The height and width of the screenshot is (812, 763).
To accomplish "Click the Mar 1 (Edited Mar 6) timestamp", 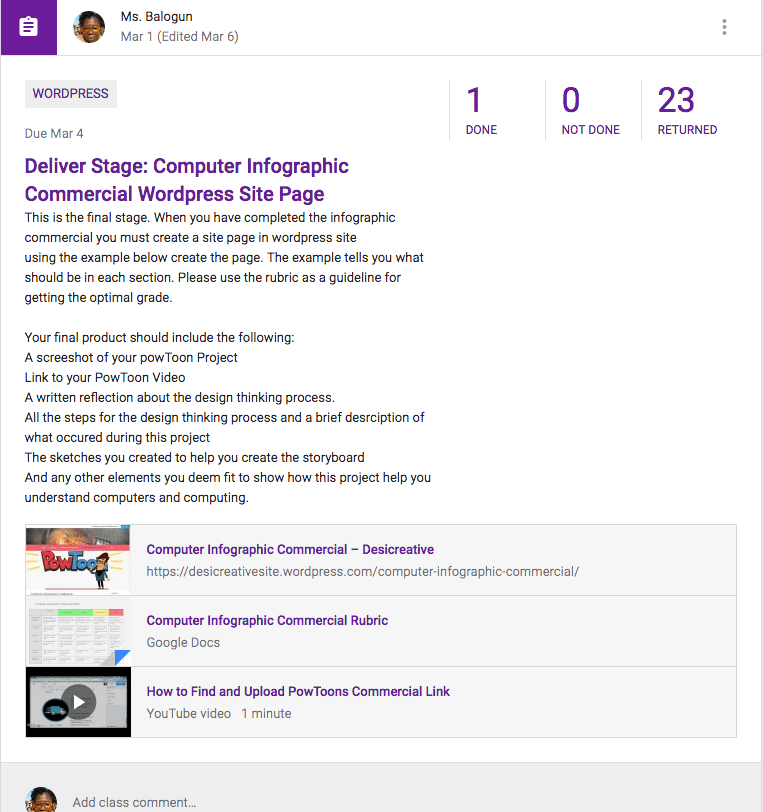I will [x=179, y=37].
